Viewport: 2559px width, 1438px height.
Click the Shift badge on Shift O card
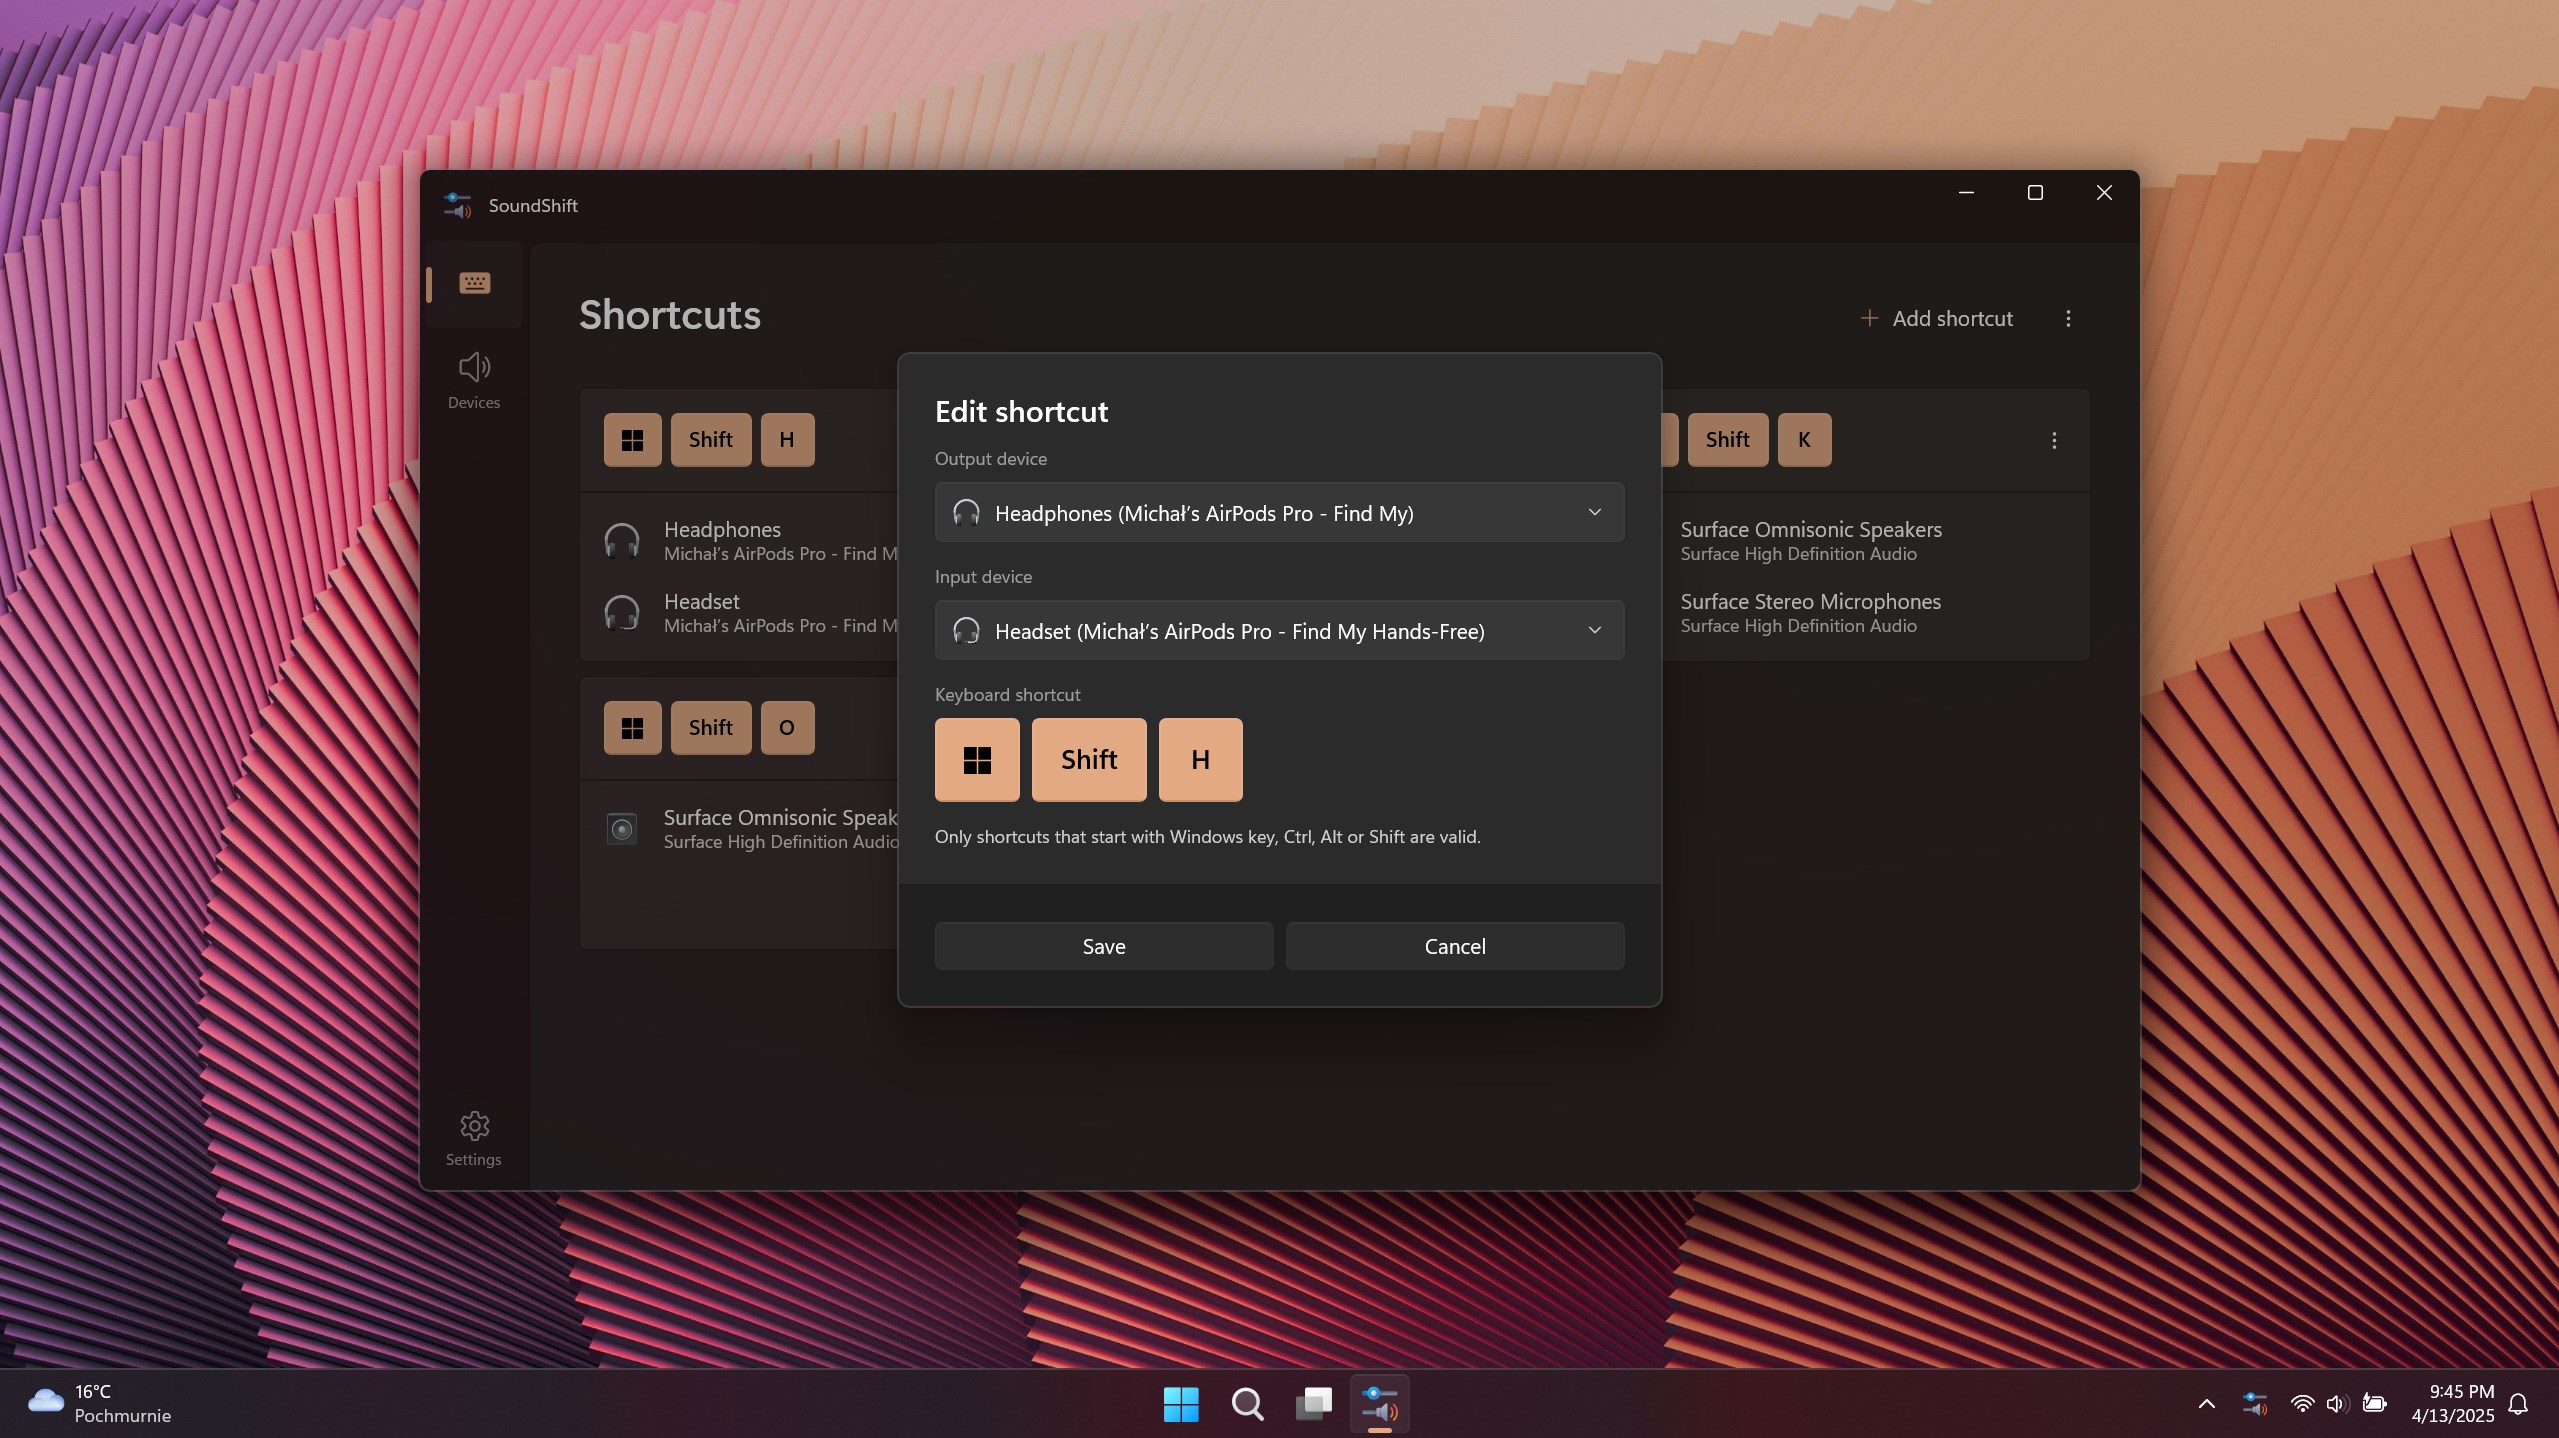coord(711,728)
